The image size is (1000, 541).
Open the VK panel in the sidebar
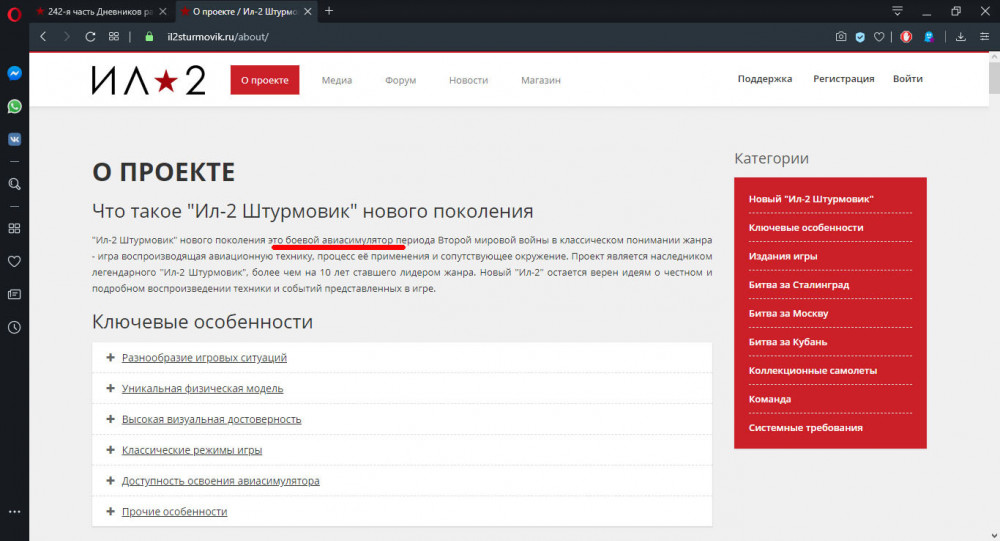(15, 139)
